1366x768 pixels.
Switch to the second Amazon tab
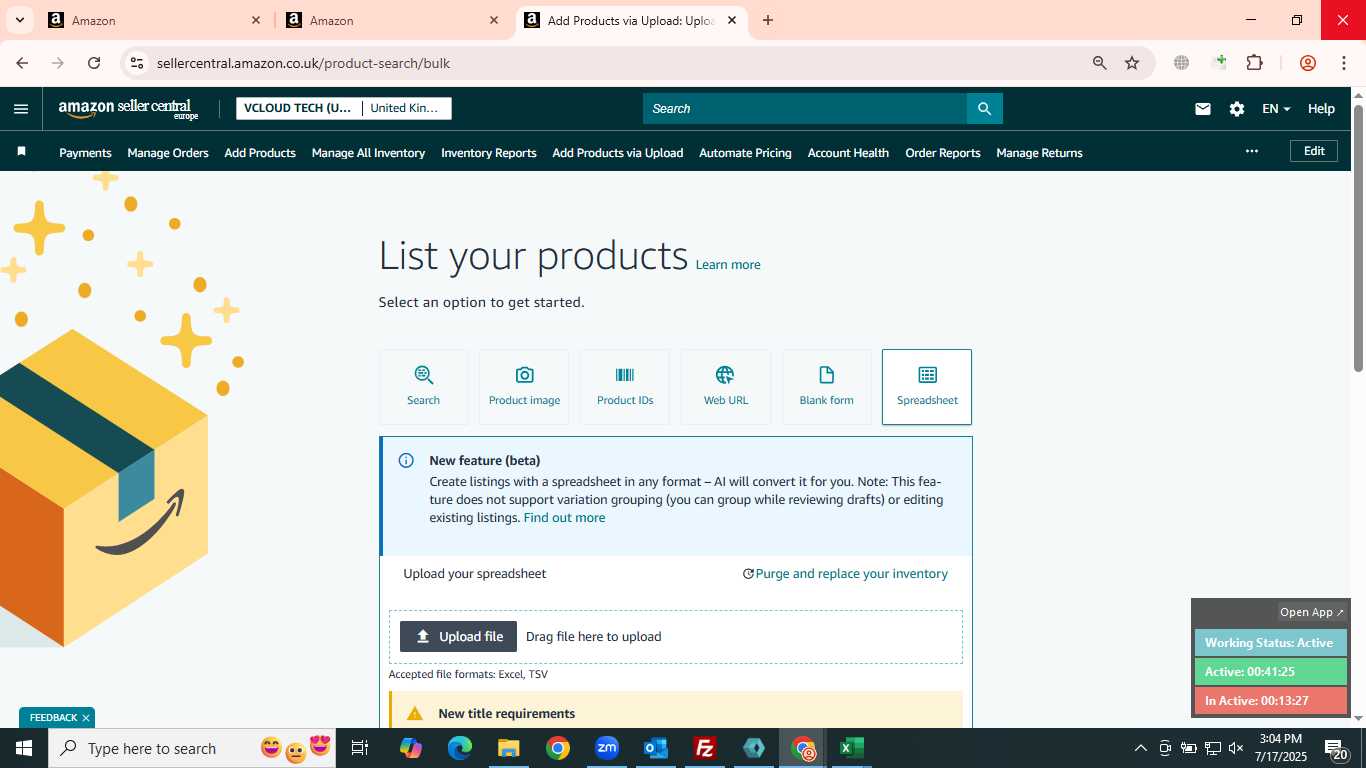(393, 20)
